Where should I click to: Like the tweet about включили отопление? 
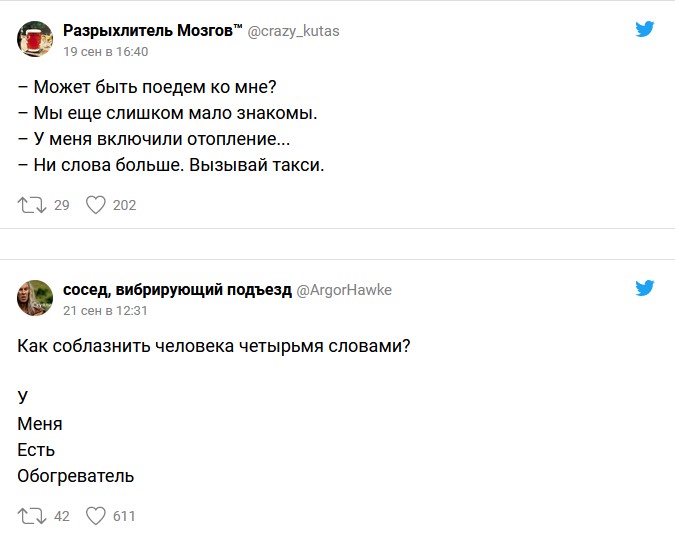click(x=96, y=205)
